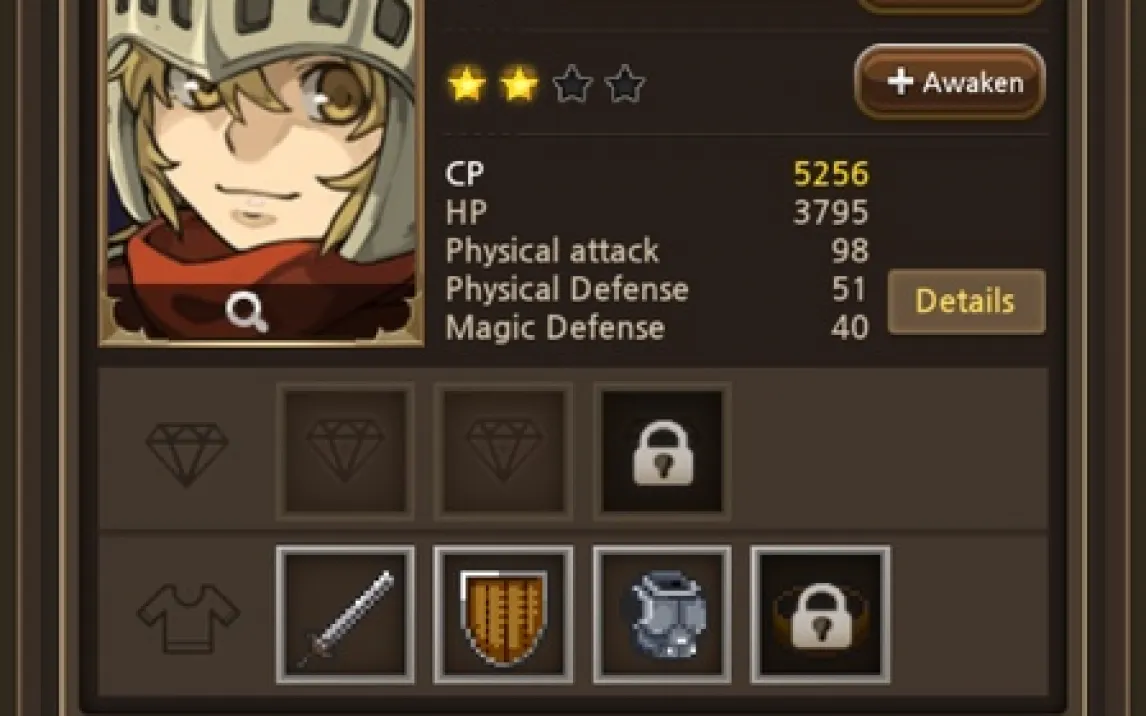
Task: Select the knight character portrait
Action: pyautogui.click(x=262, y=172)
